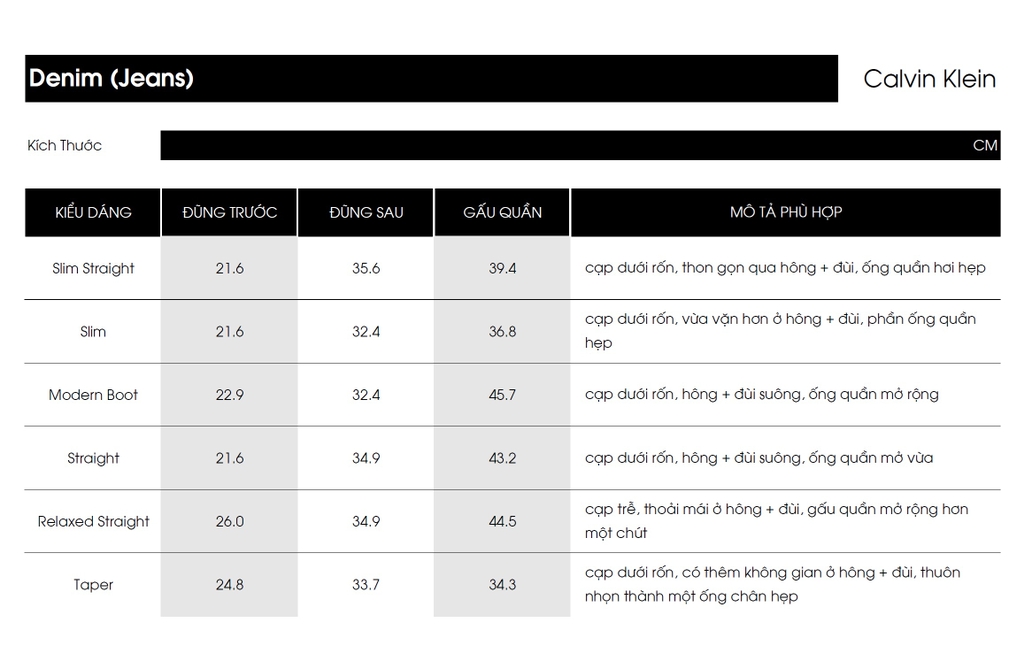The width and height of the screenshot is (1024, 661).
Task: Click the 26.0 front rise value
Action: point(229,521)
